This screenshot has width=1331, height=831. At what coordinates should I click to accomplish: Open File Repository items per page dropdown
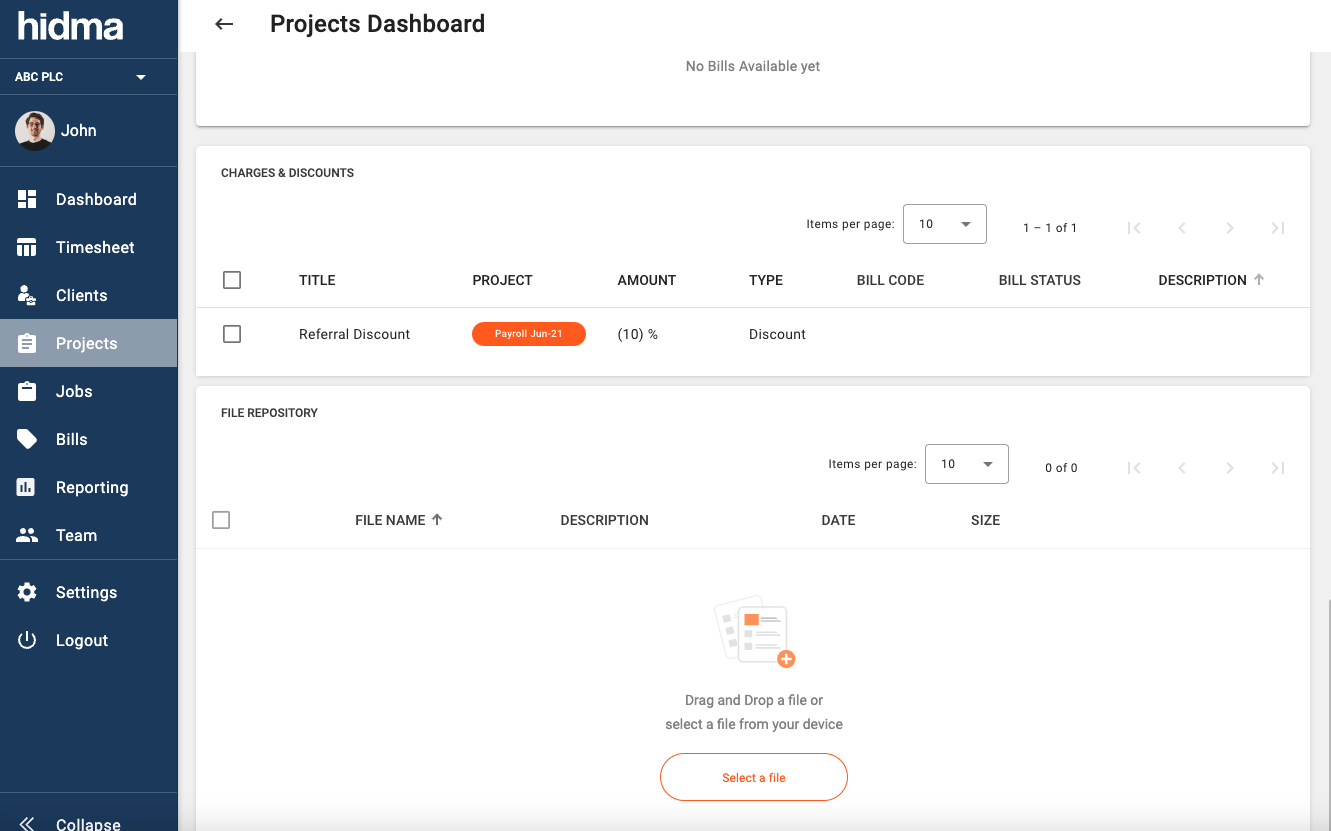click(966, 464)
